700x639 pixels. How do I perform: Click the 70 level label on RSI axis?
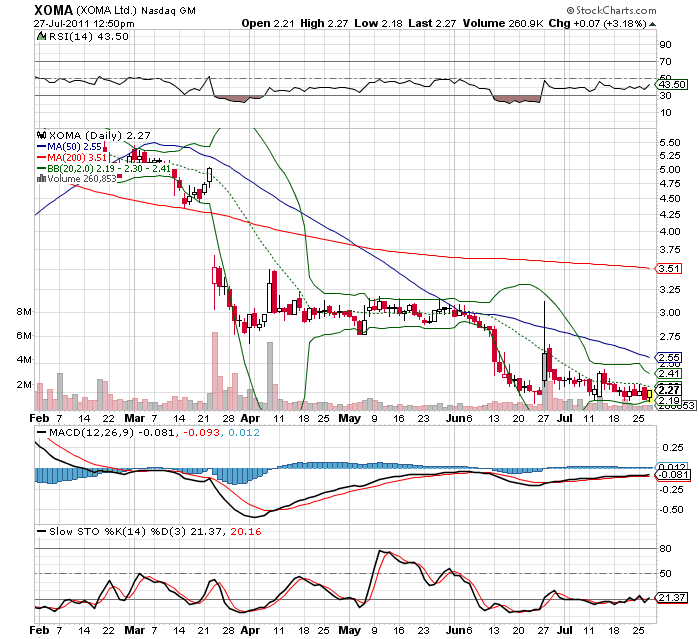665,61
